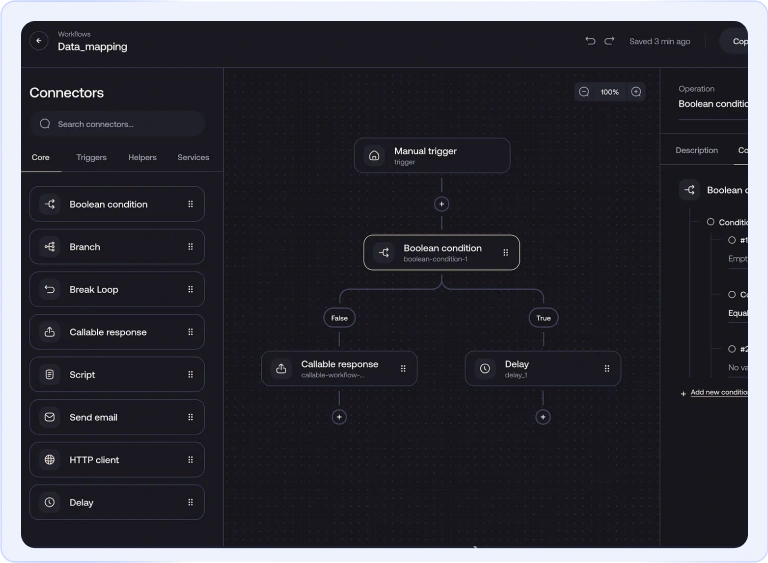Screen dimensions: 768x563
Task: Click the redo arrow icon
Action: [x=609, y=41]
